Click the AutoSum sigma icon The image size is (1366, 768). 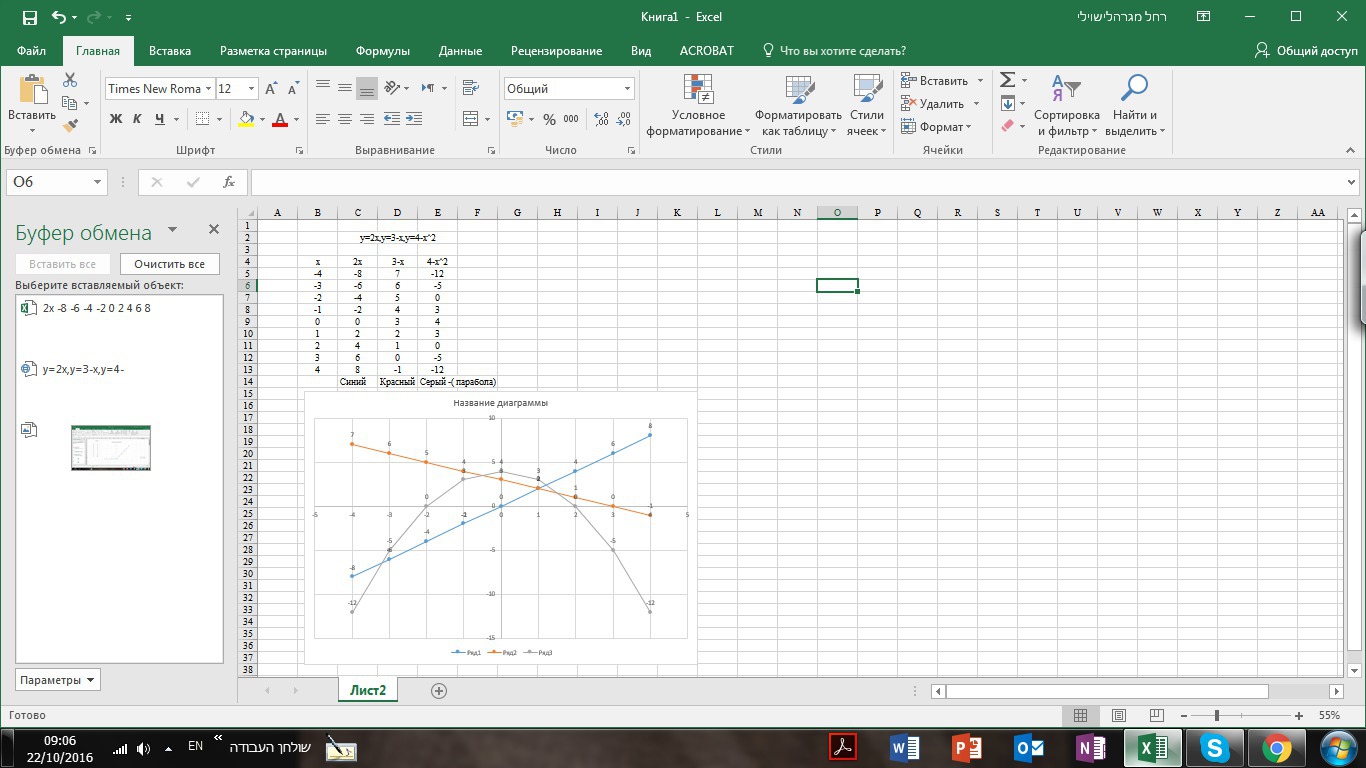pos(1008,80)
